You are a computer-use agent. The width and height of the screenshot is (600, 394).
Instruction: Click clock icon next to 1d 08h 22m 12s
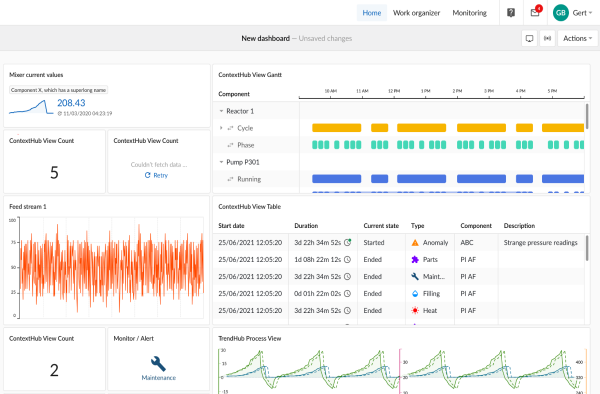click(347, 259)
